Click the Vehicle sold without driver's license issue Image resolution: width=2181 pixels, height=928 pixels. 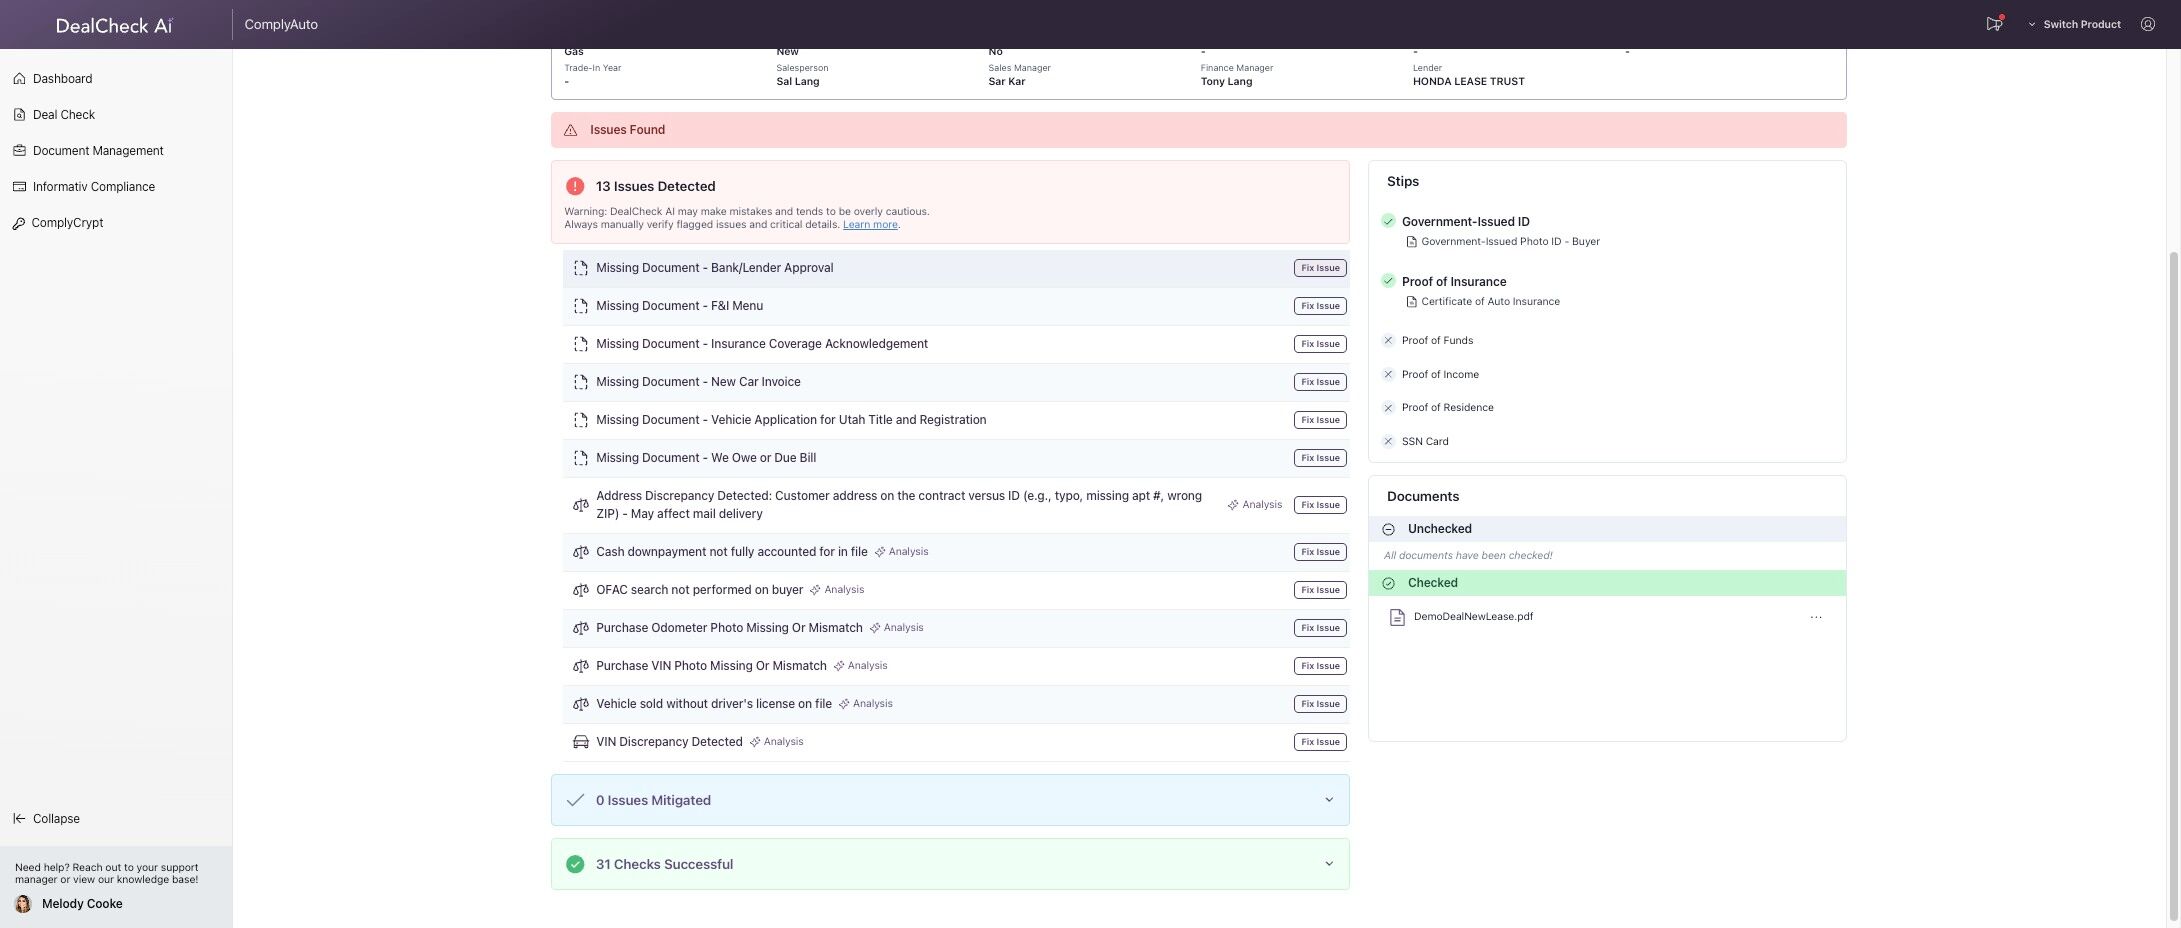tap(714, 704)
